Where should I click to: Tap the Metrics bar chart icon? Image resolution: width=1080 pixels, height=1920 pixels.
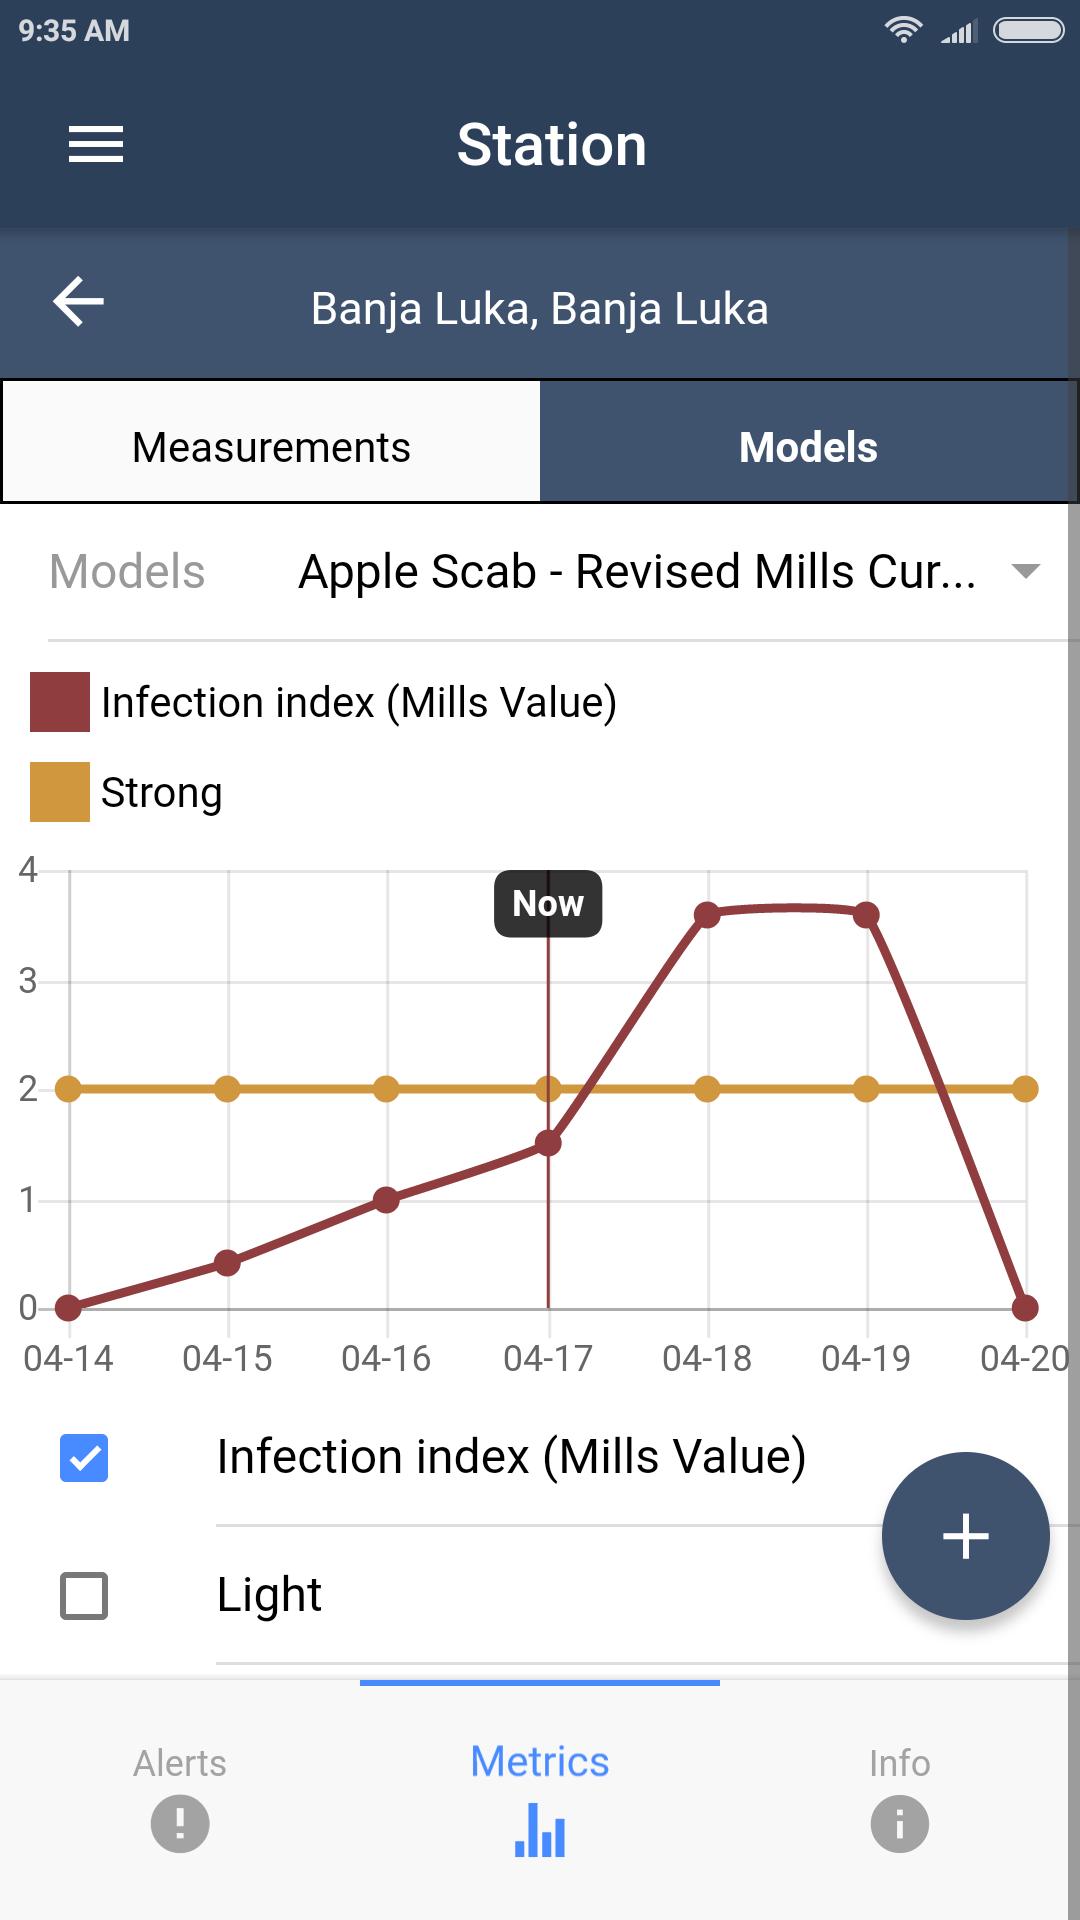pyautogui.click(x=540, y=1830)
